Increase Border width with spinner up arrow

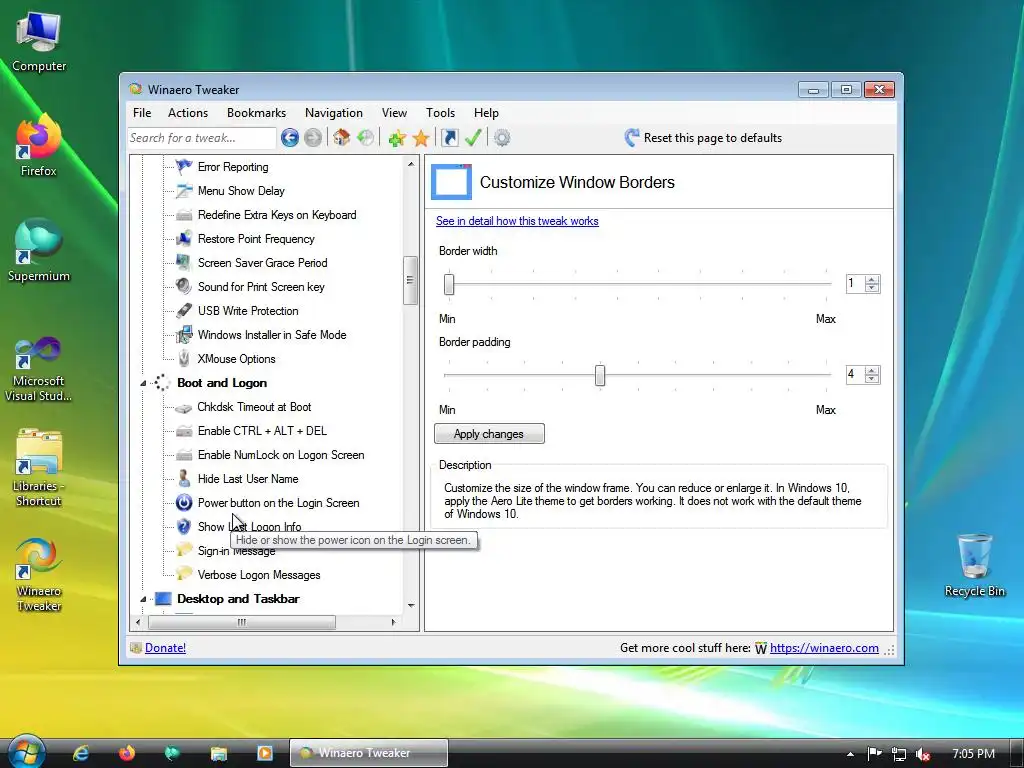point(872,280)
